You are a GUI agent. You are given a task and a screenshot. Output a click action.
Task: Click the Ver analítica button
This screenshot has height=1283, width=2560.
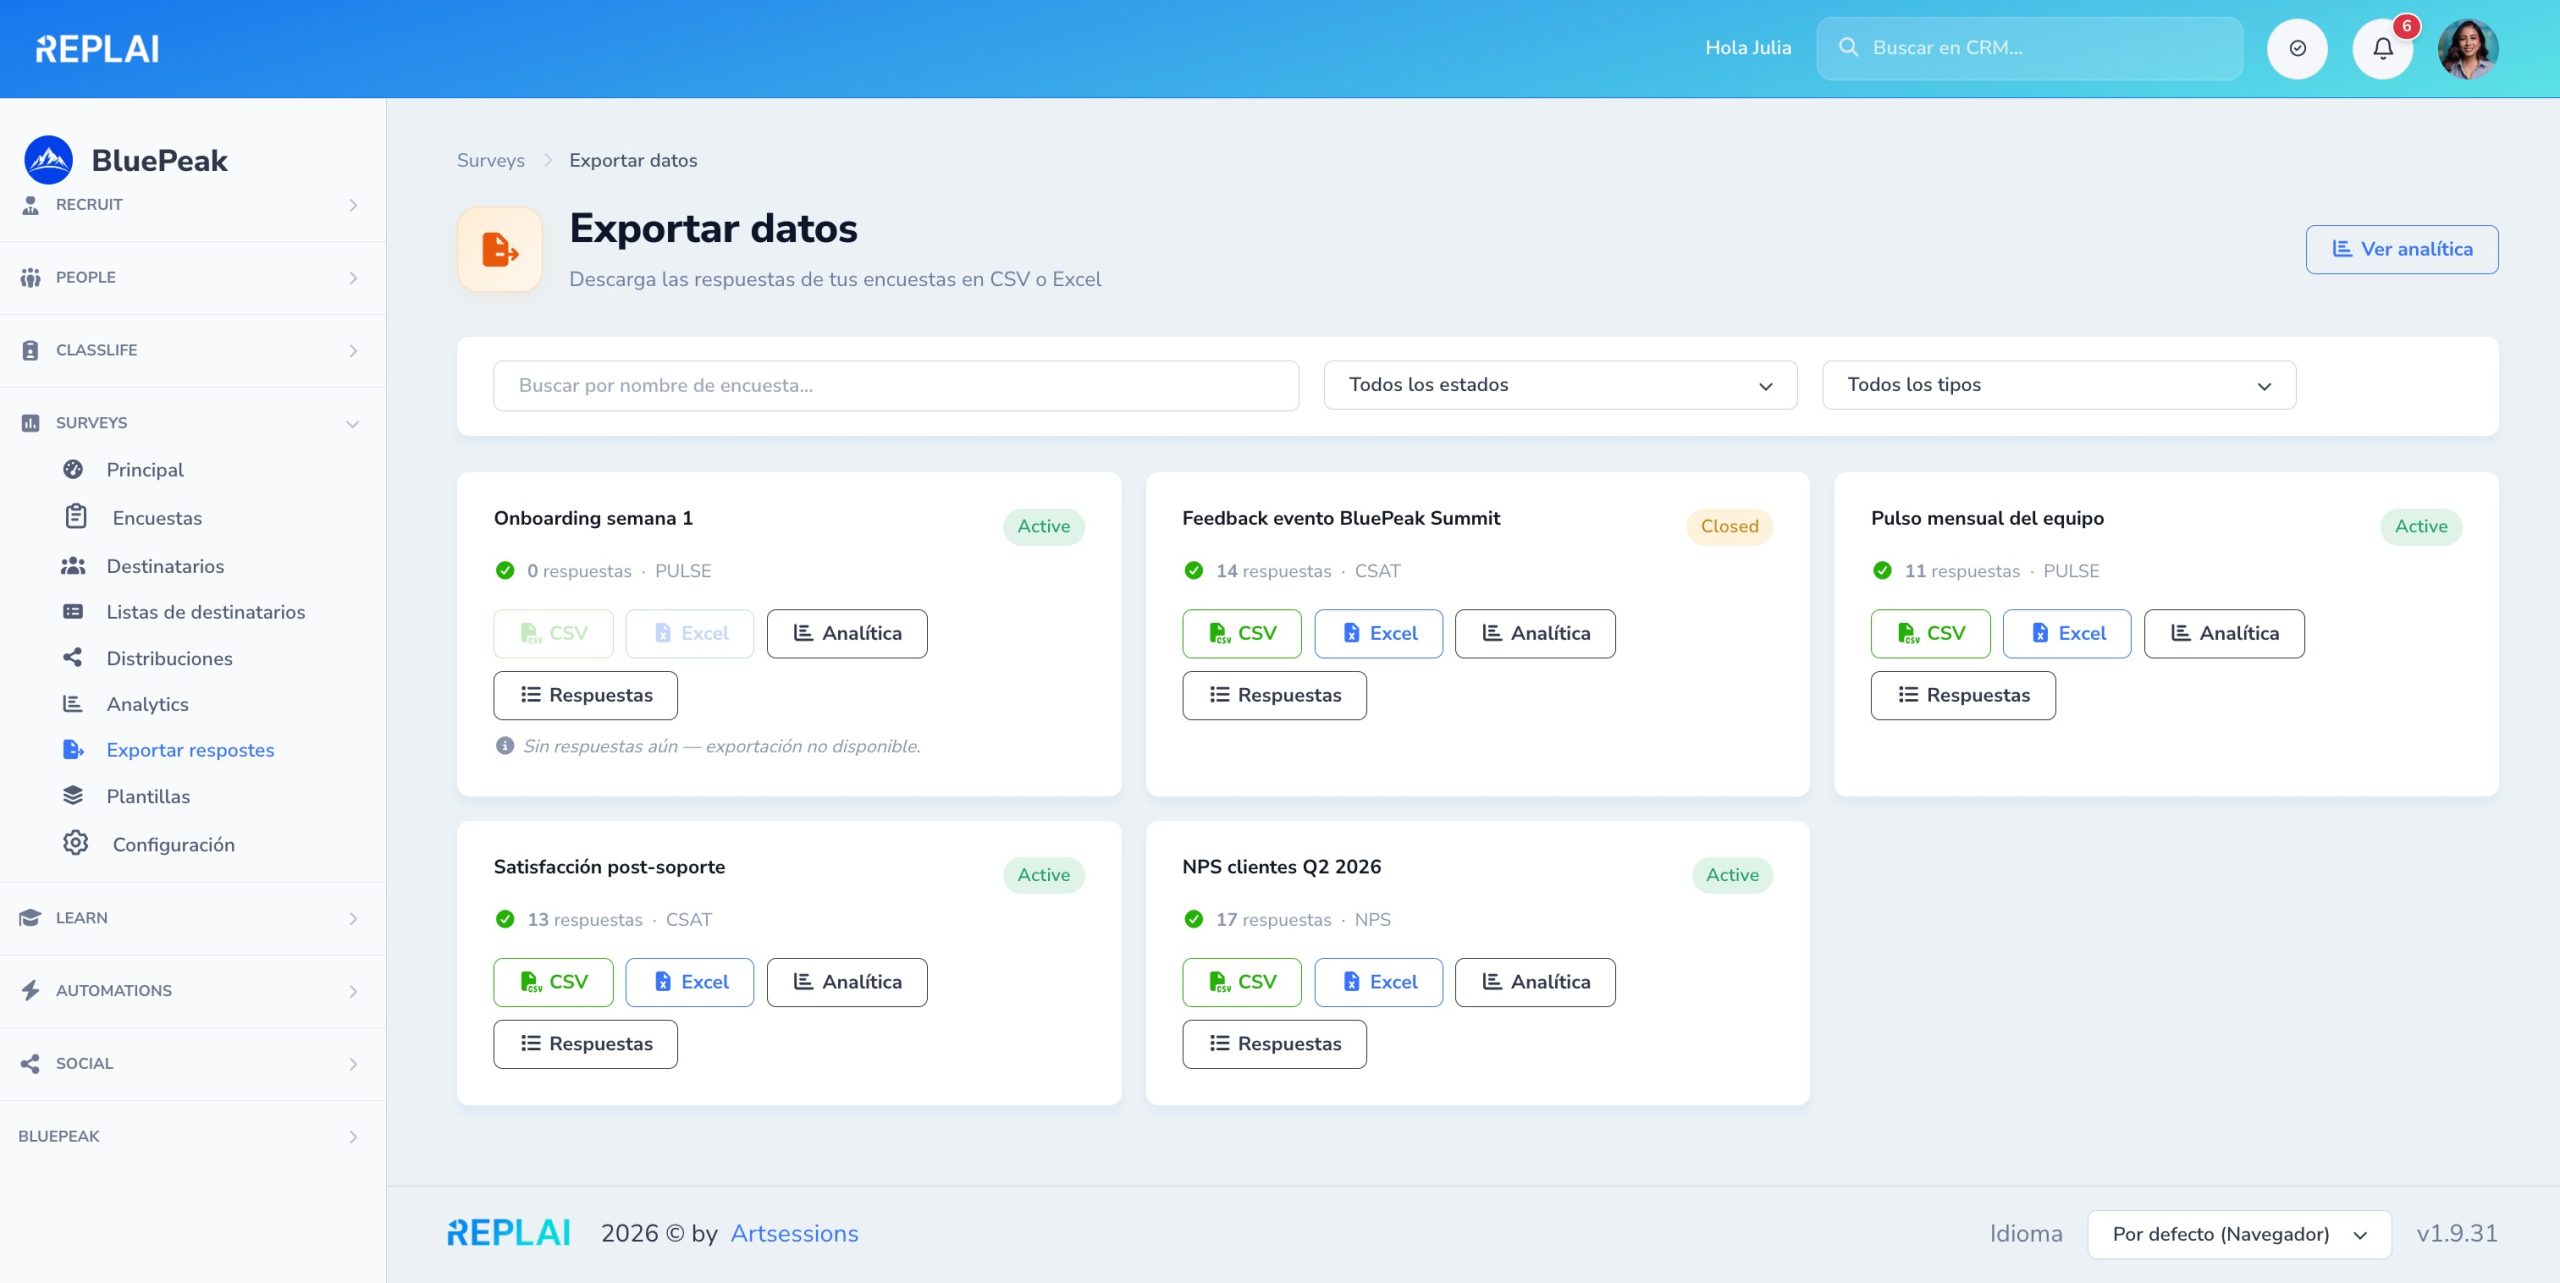click(2401, 249)
